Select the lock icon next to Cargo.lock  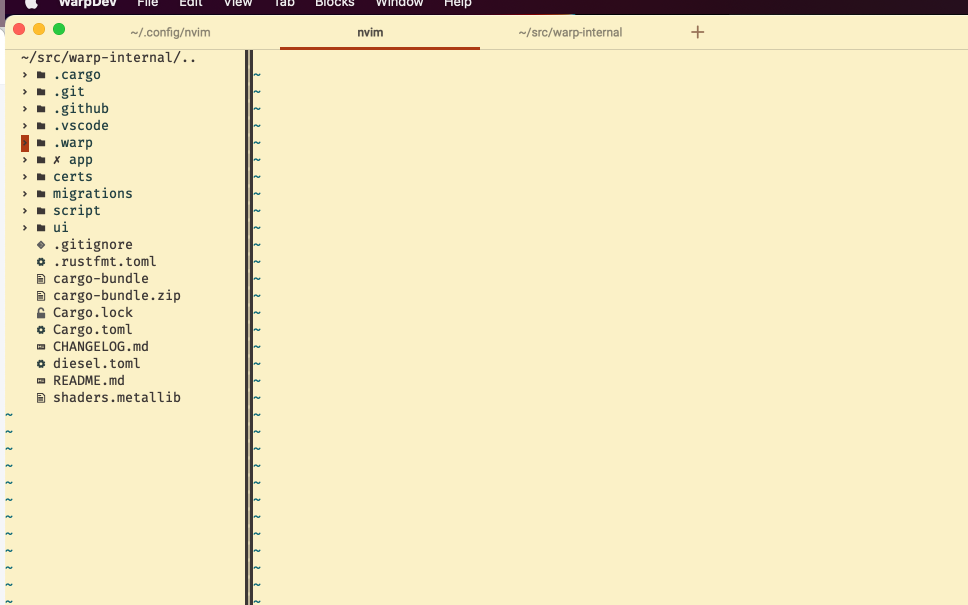pyautogui.click(x=40, y=312)
